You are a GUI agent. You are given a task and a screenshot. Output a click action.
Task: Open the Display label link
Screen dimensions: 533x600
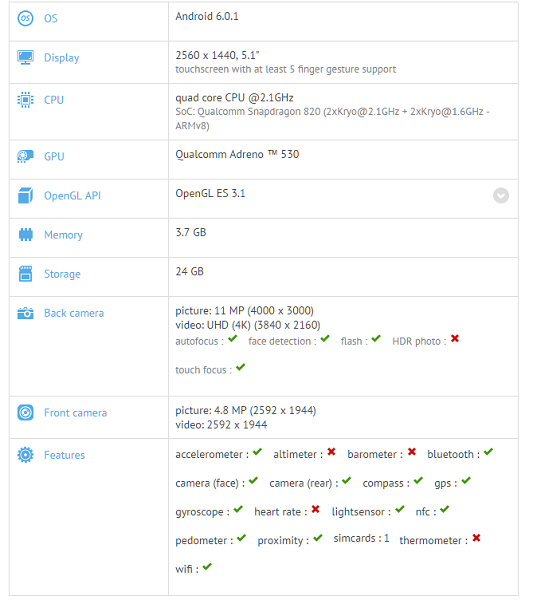tap(62, 57)
